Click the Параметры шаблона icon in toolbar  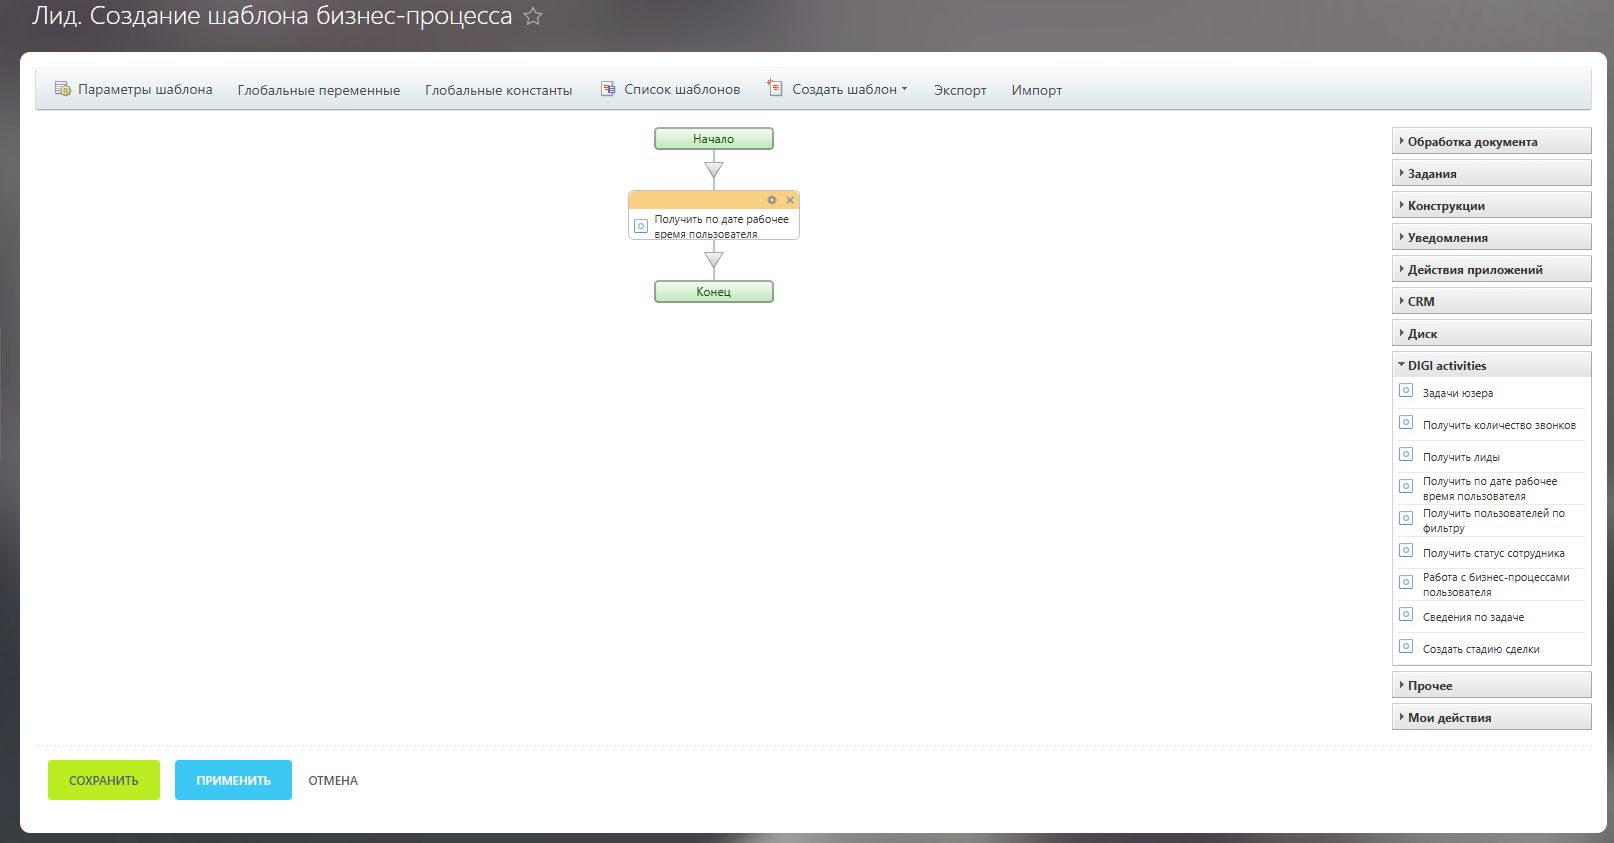click(63, 89)
